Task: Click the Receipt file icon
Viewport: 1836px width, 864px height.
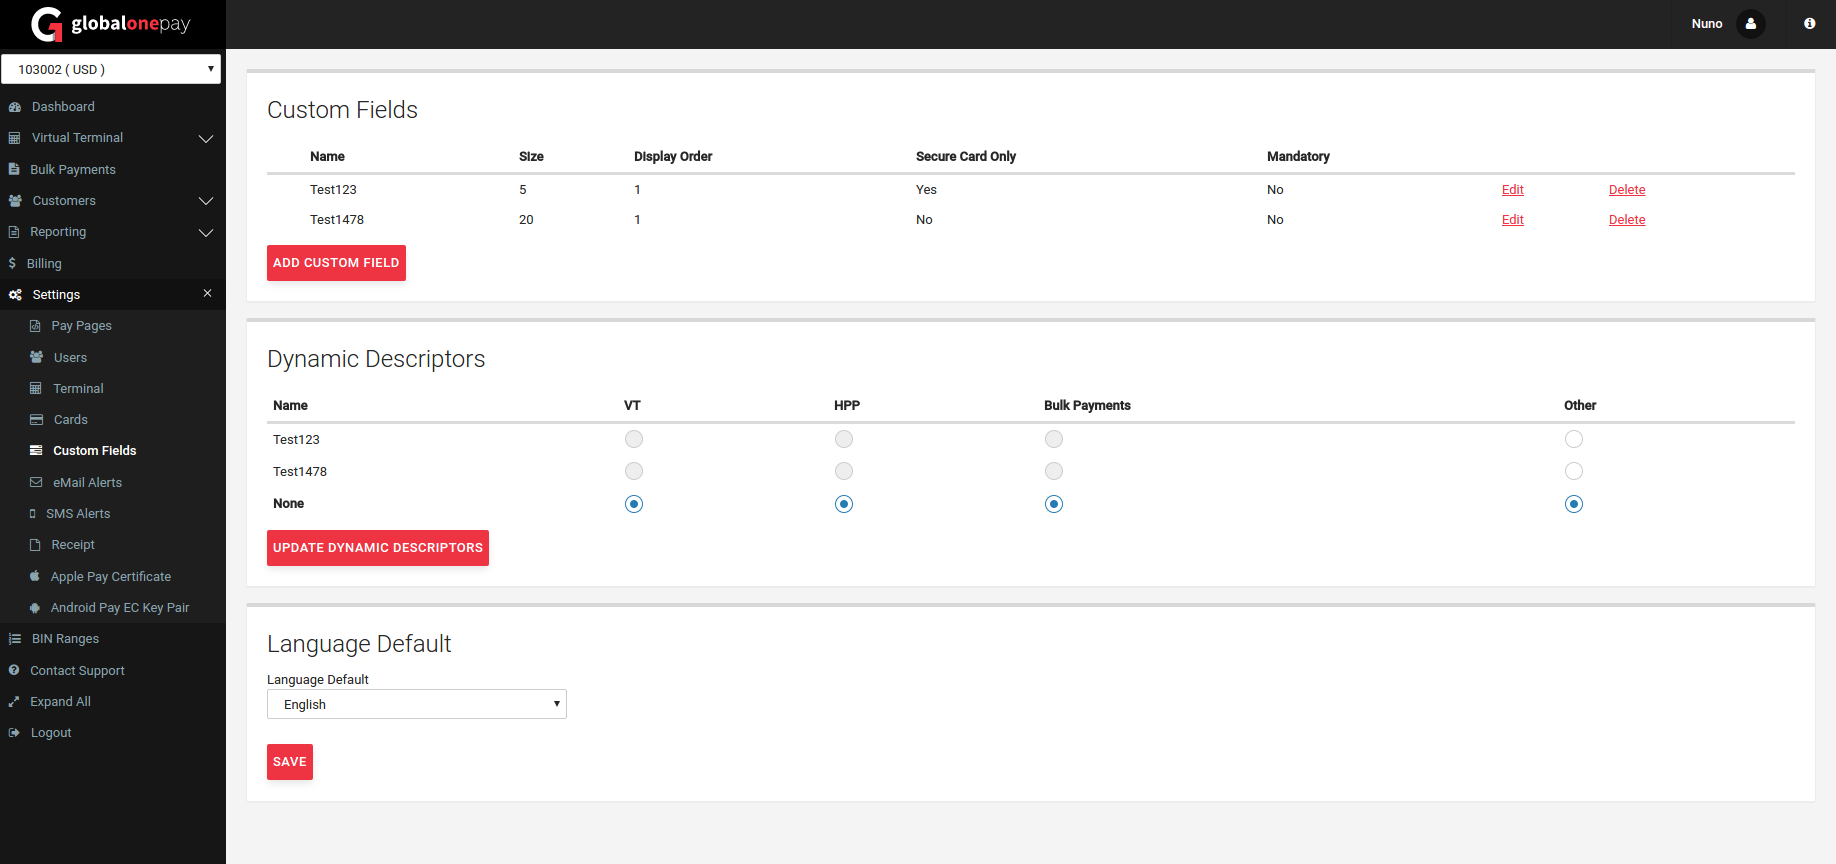Action: (35, 545)
